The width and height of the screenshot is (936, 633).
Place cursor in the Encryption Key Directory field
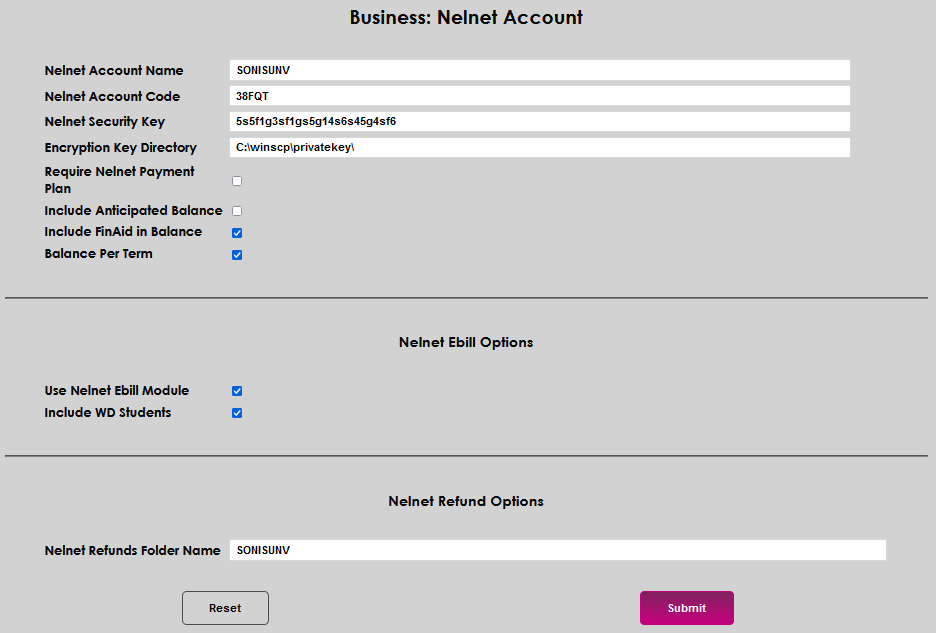[538, 147]
